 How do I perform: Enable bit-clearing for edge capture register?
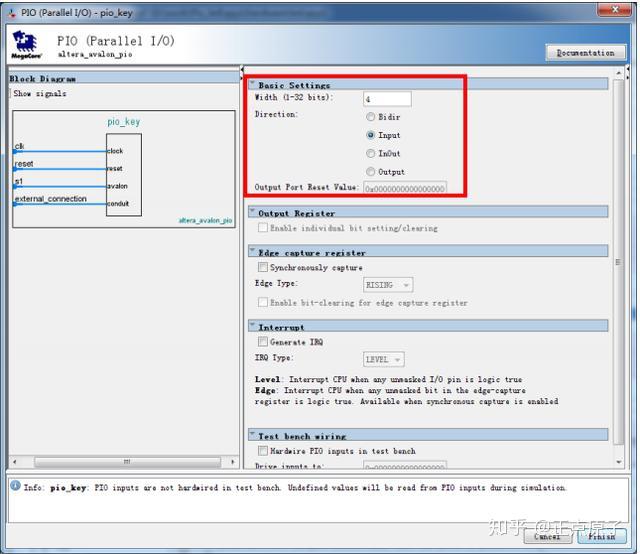263,303
